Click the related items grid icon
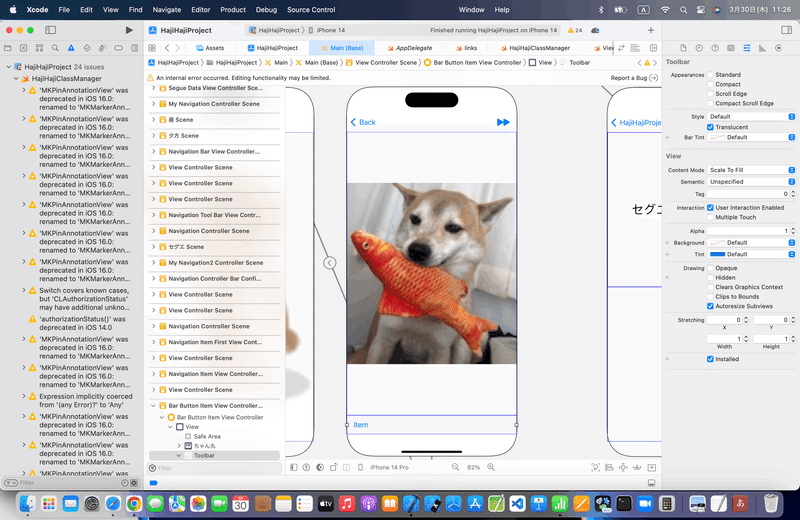Viewport: 800px width, 520px height. [x=152, y=48]
